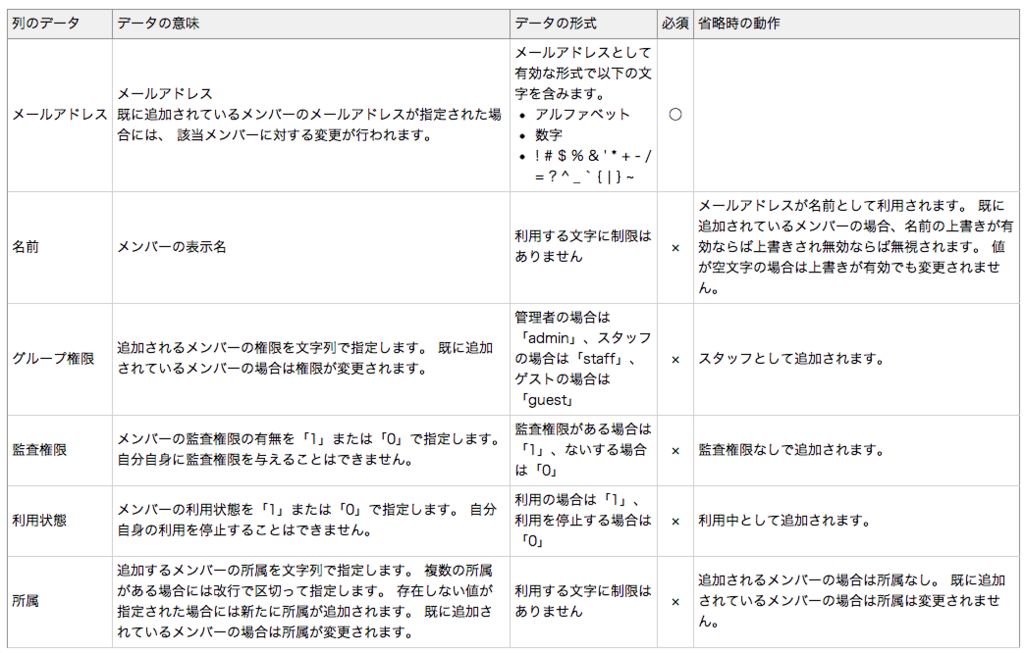Viewport: 1024px width, 653px height.
Task: Select the 所属 row label cell
Action: coord(60,601)
